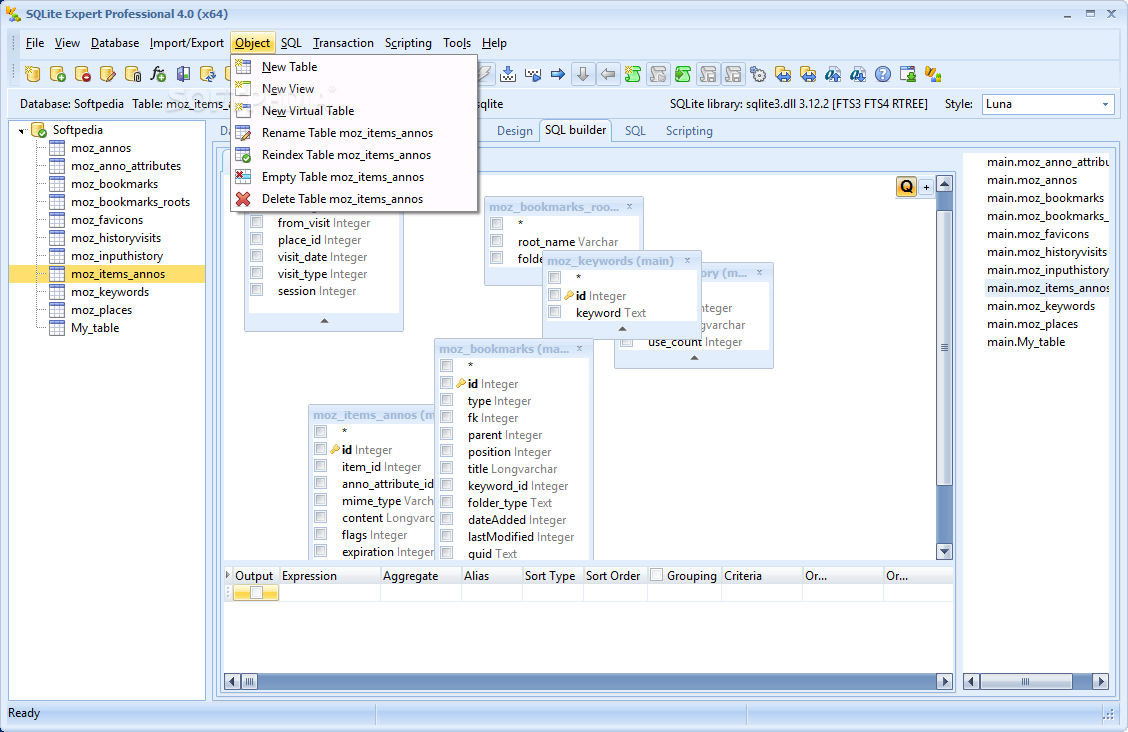Click the blue door toolbar icon
Viewport: 1128px width, 732px height.
pos(183,74)
